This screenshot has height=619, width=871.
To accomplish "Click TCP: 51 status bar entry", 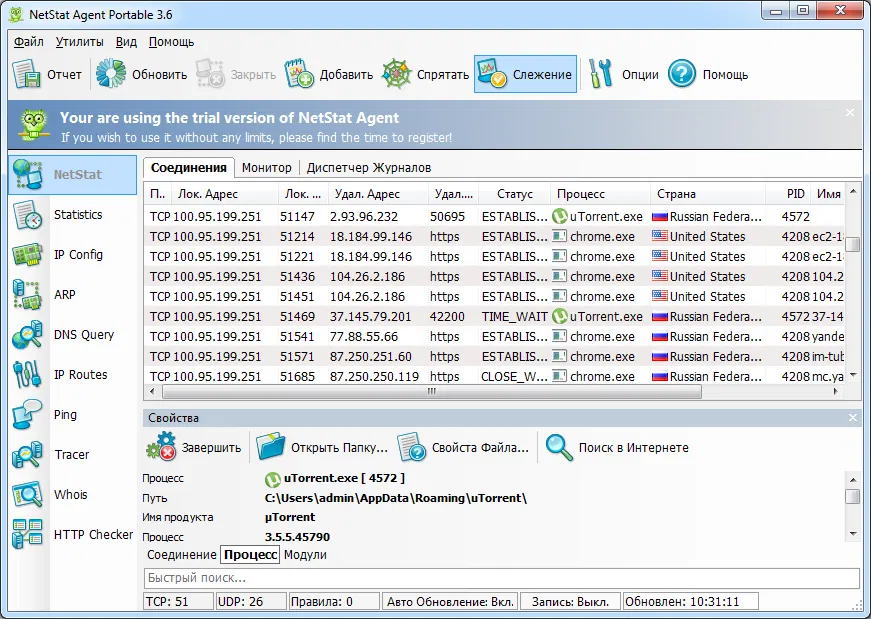I will (x=178, y=602).
